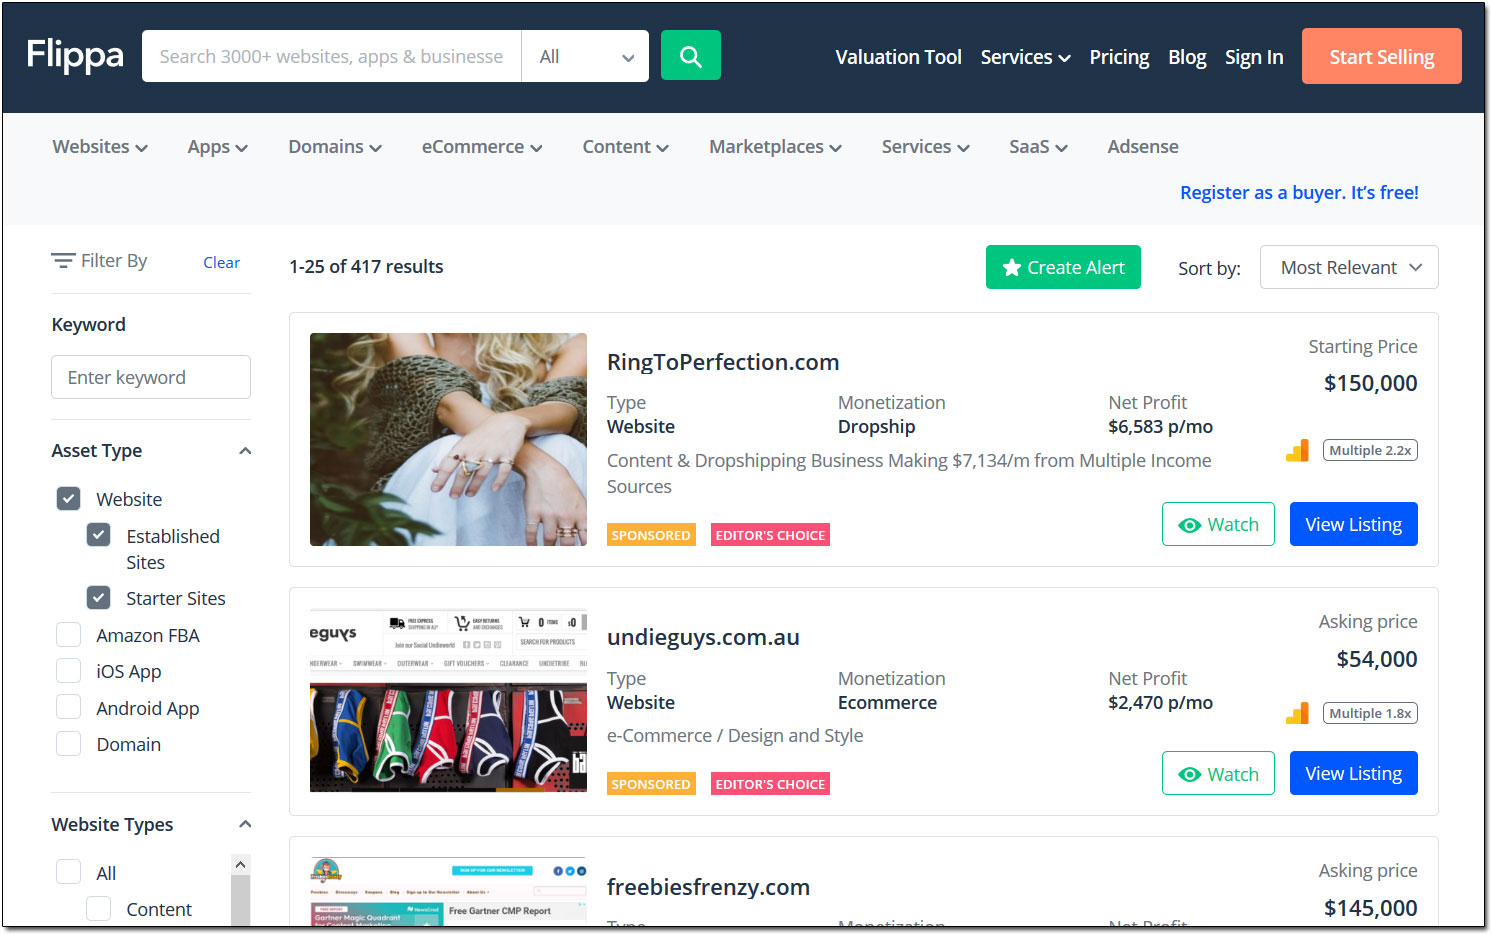Click the SPONSORED tag on RingToPerfection listing
1492x935 pixels.
(651, 535)
